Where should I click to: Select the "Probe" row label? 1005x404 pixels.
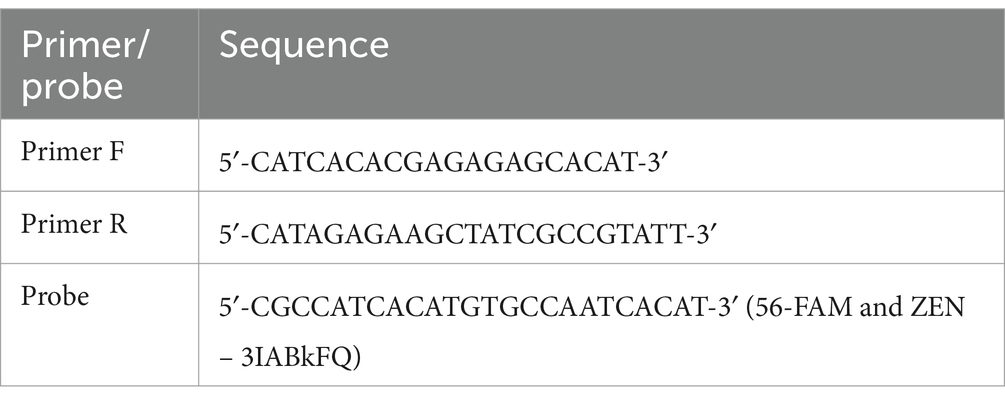tap(55, 296)
